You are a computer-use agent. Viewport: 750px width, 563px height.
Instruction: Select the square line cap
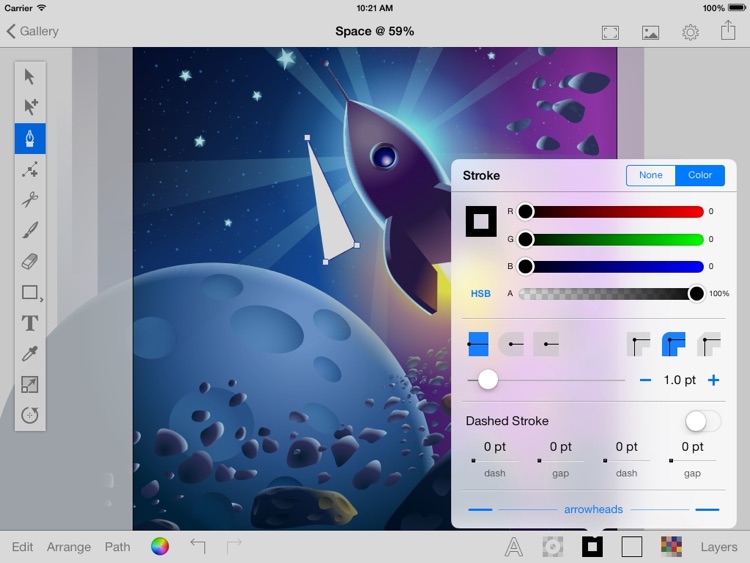click(546, 344)
